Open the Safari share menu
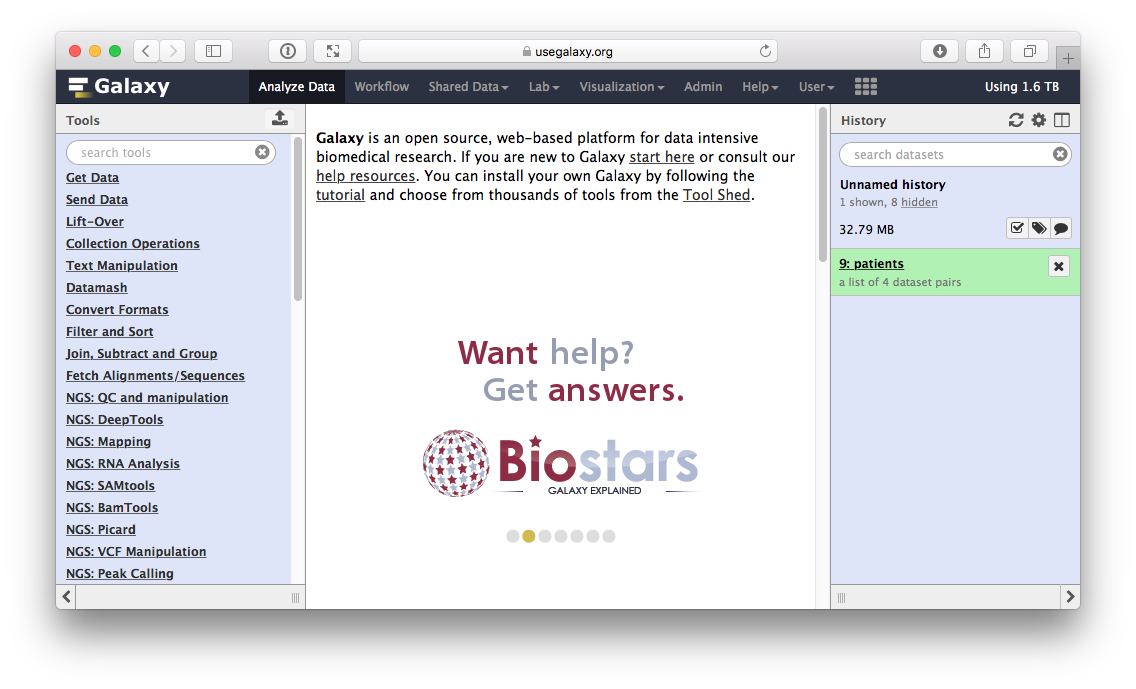The image size is (1136, 689). (x=984, y=51)
